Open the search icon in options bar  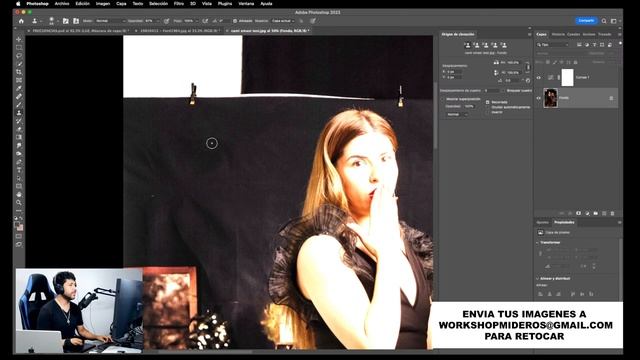(604, 21)
